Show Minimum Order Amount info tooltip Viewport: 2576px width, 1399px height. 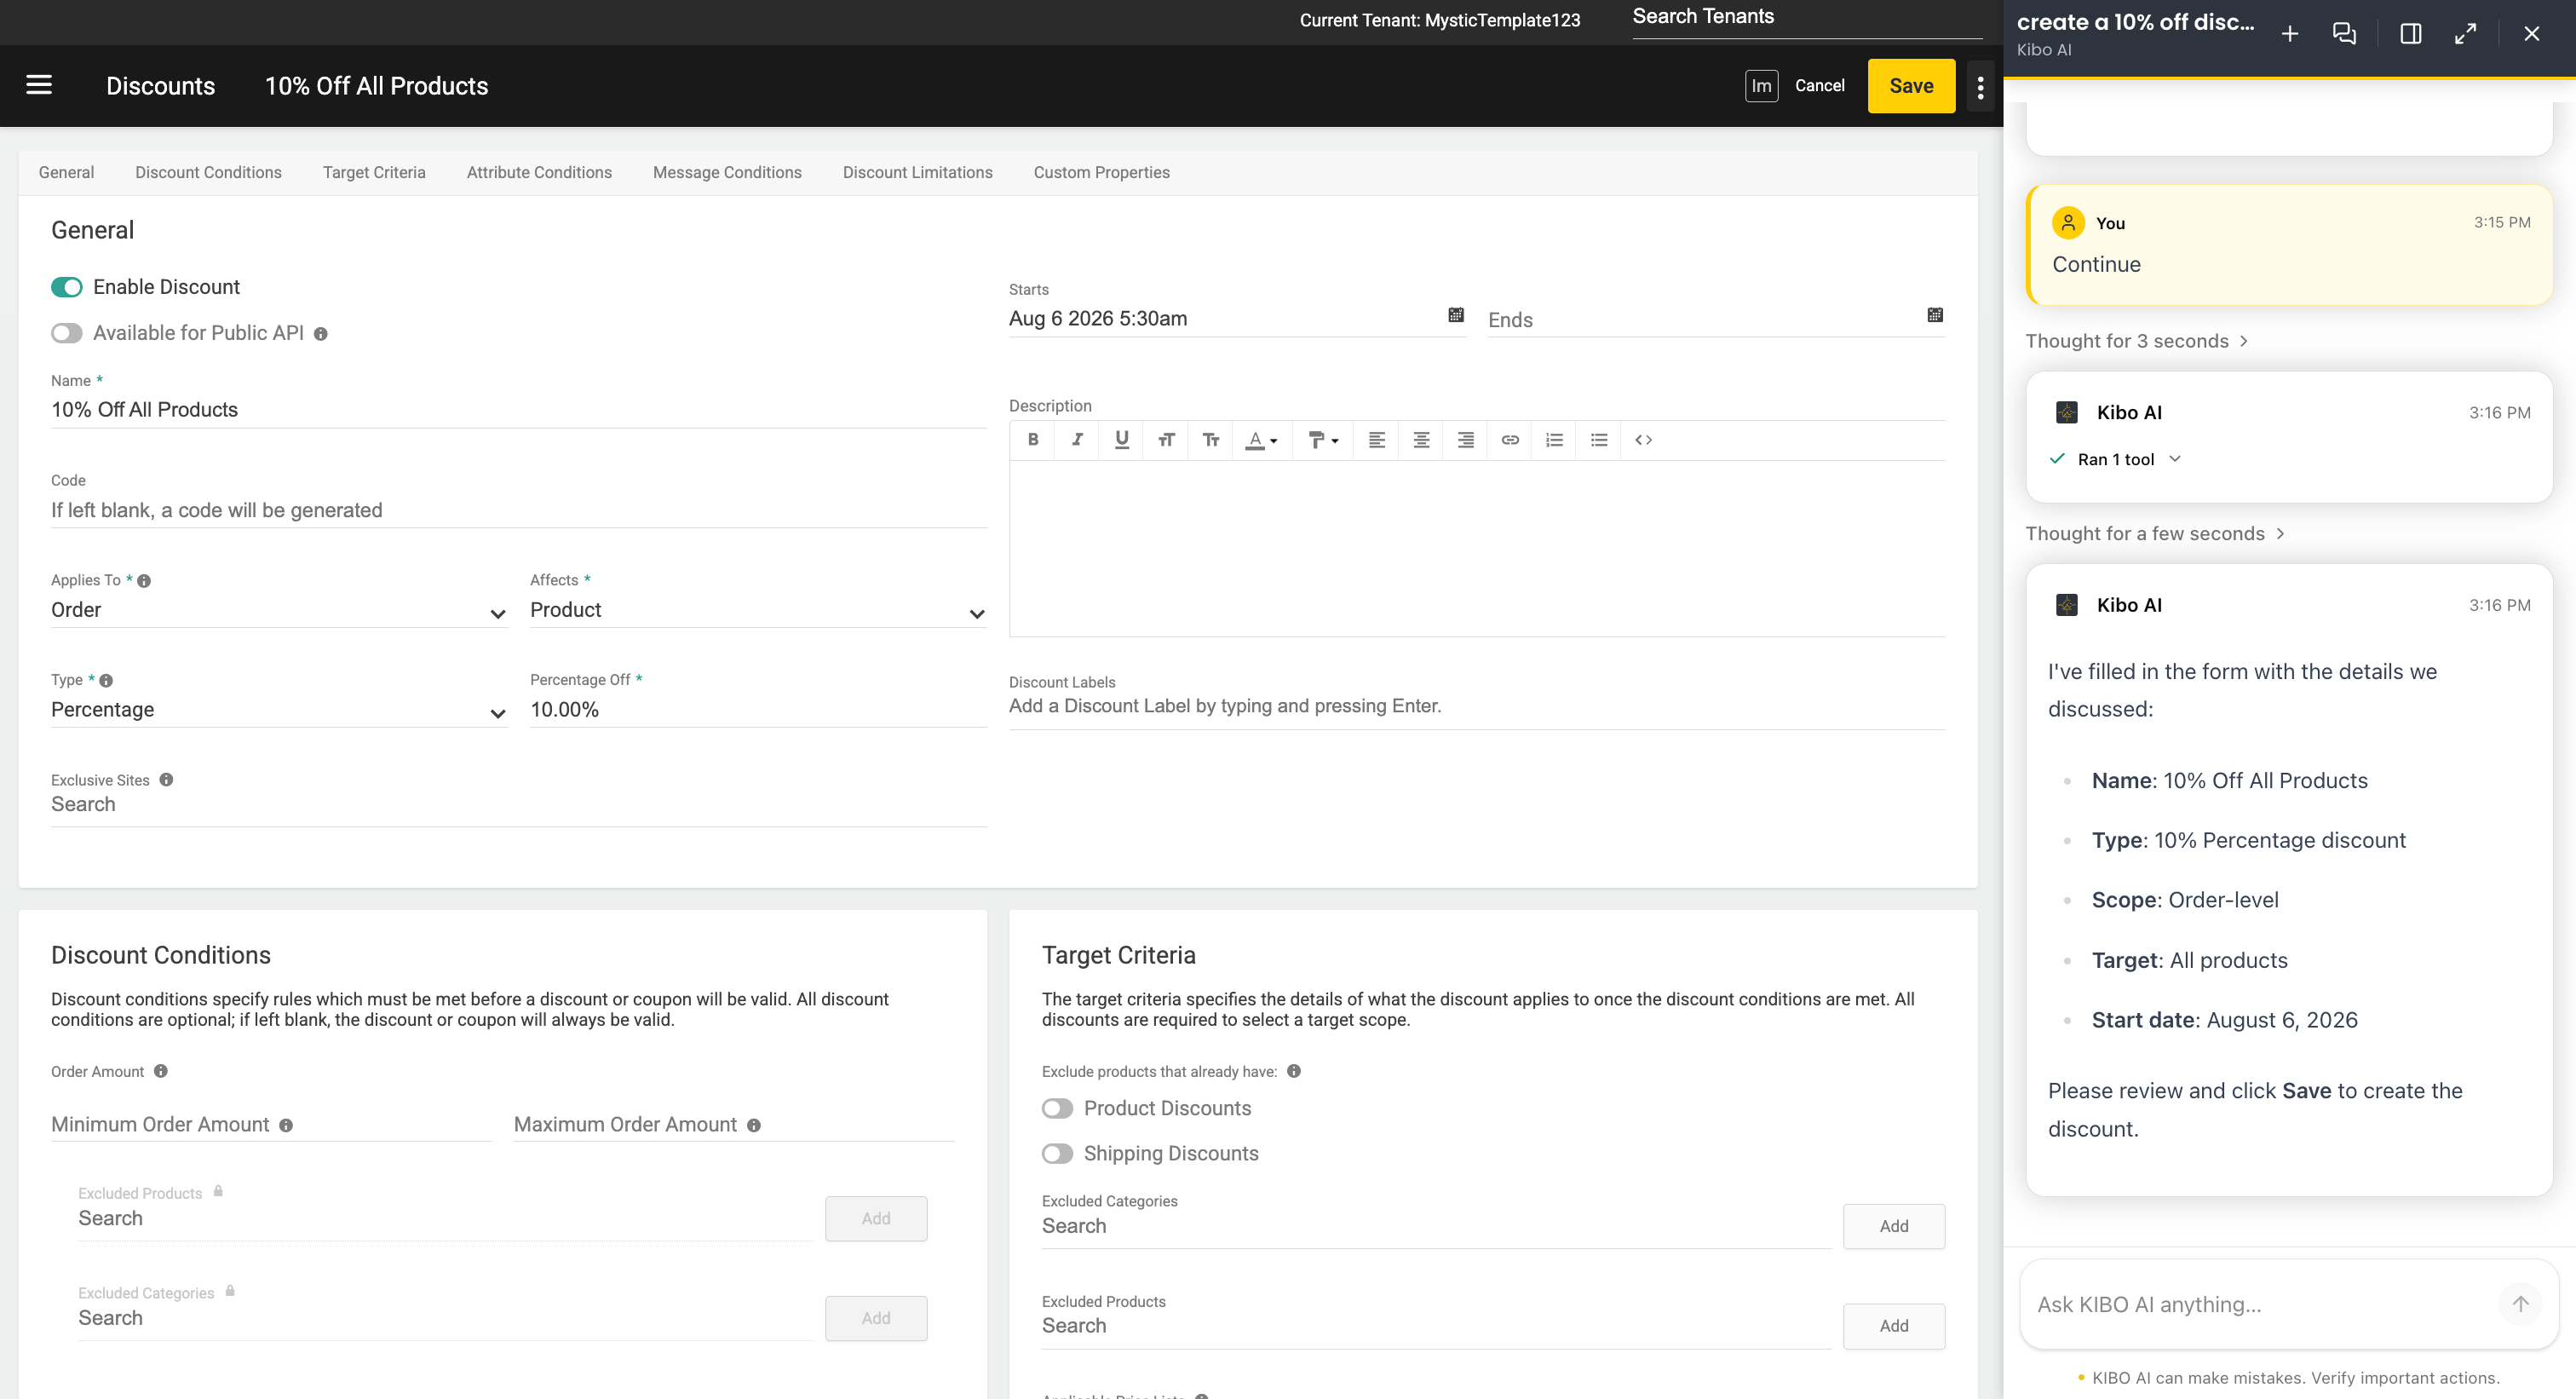click(286, 1126)
